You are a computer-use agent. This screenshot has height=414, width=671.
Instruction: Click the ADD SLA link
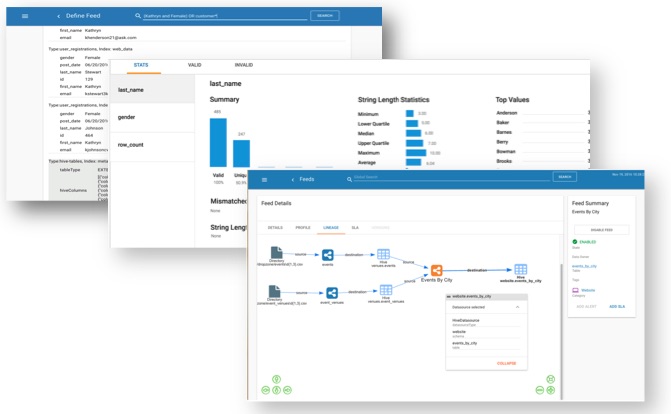(x=617, y=307)
